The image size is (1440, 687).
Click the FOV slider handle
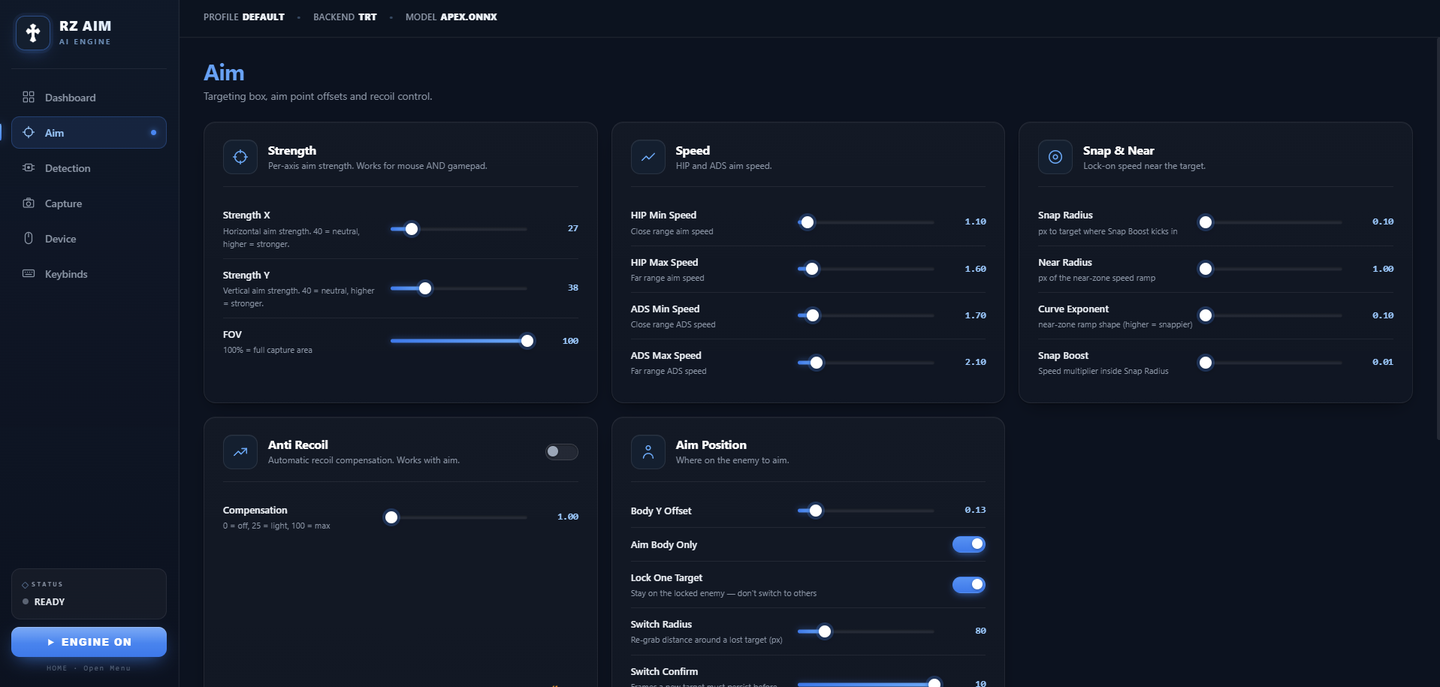(527, 341)
